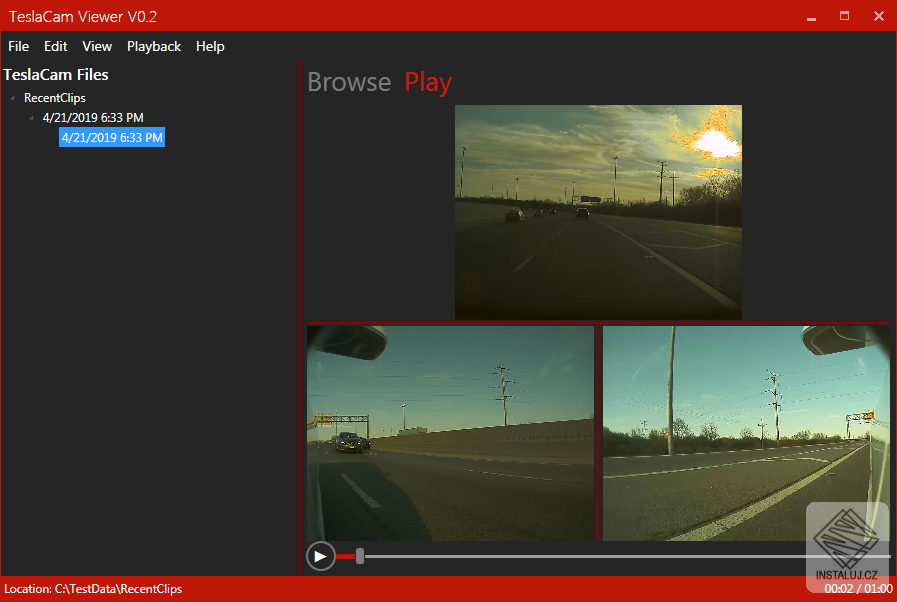
Task: Select the RecentClips folder entry
Action: tap(55, 97)
